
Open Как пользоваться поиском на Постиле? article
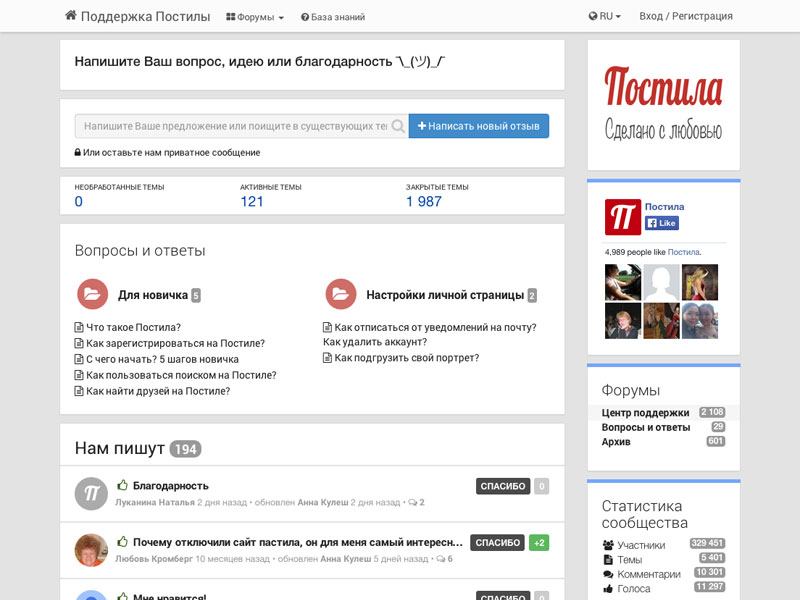(181, 375)
